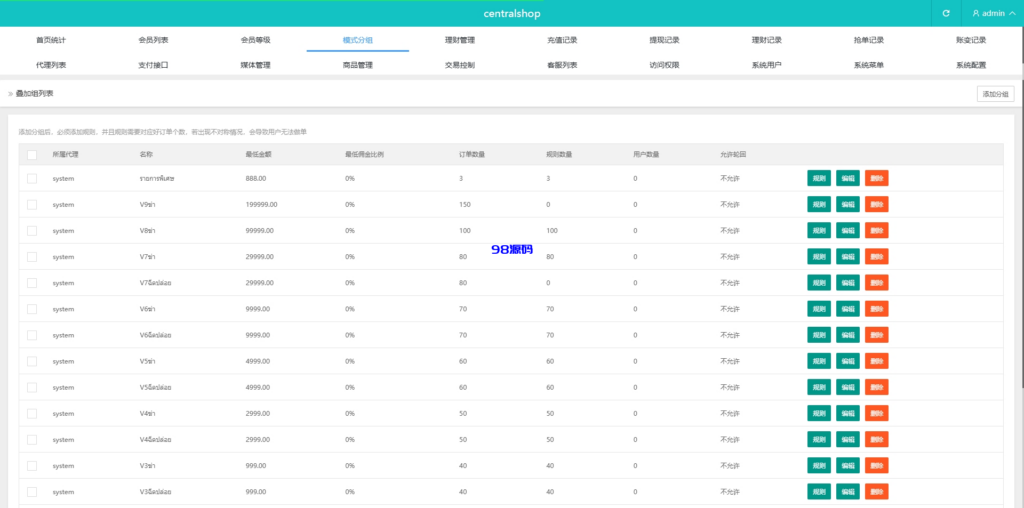Click the 888.00 amount cell

(256, 178)
